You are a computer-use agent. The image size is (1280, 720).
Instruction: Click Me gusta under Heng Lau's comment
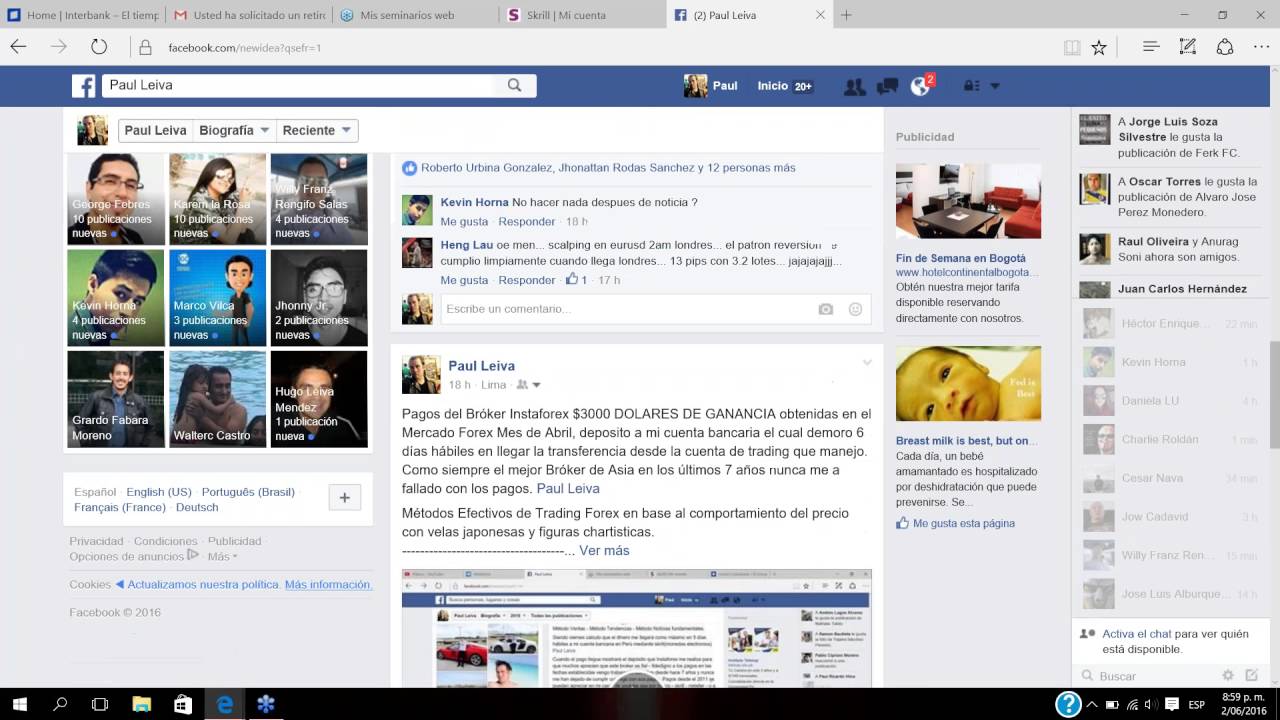click(x=464, y=280)
